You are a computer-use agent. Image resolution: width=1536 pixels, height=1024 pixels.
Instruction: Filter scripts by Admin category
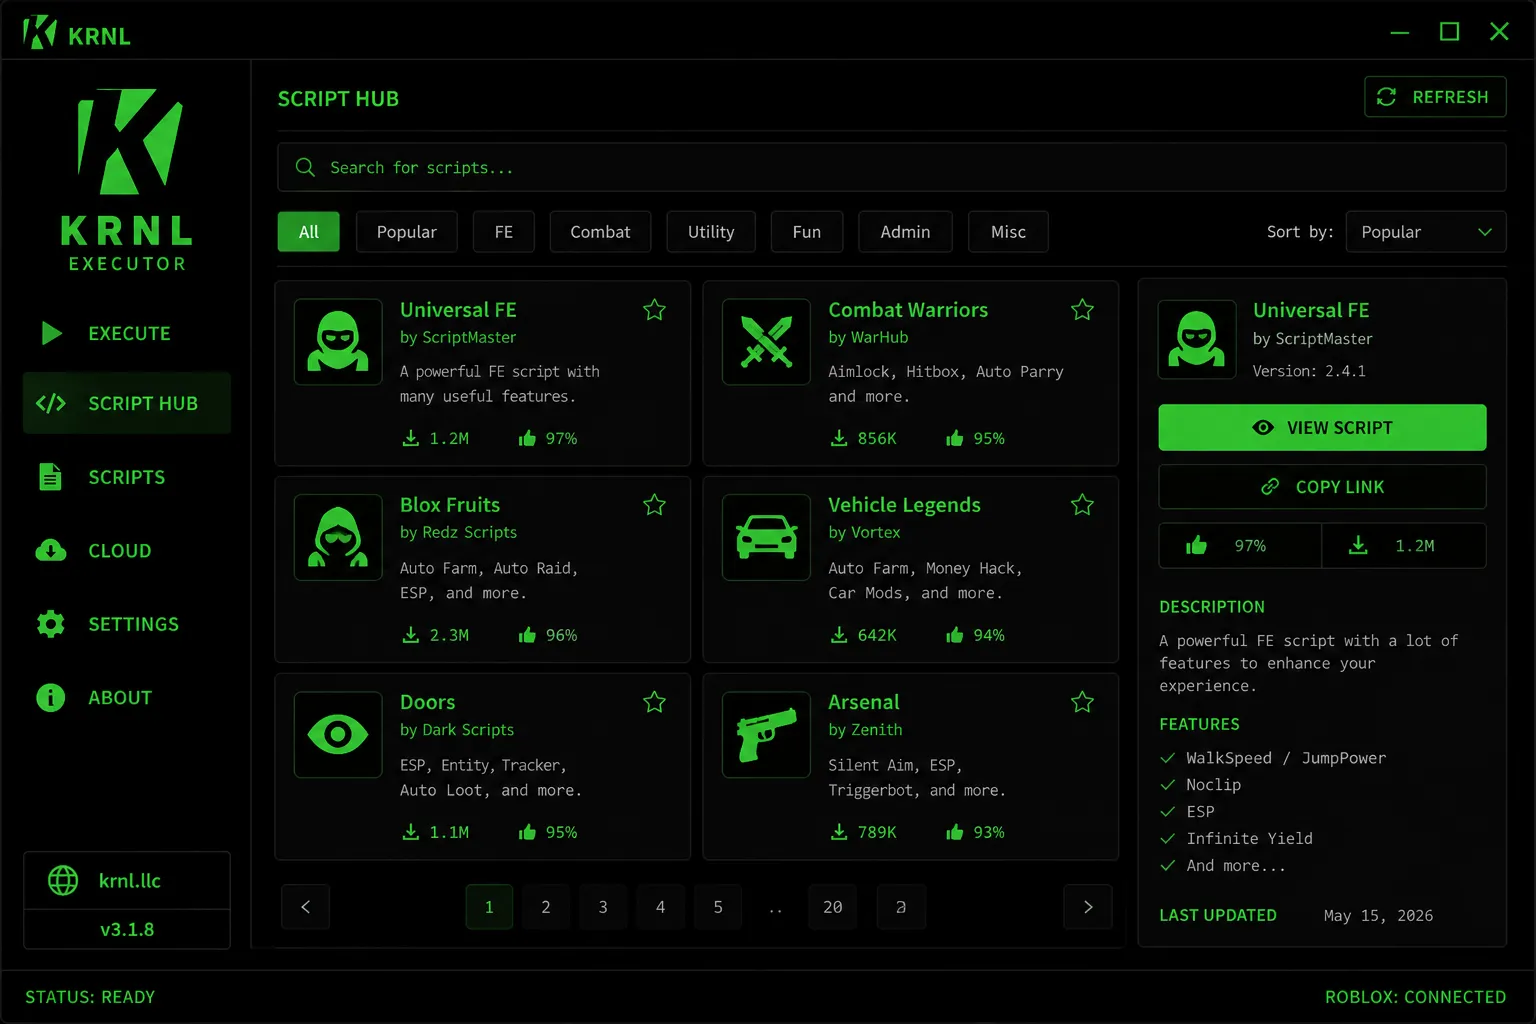[905, 232]
